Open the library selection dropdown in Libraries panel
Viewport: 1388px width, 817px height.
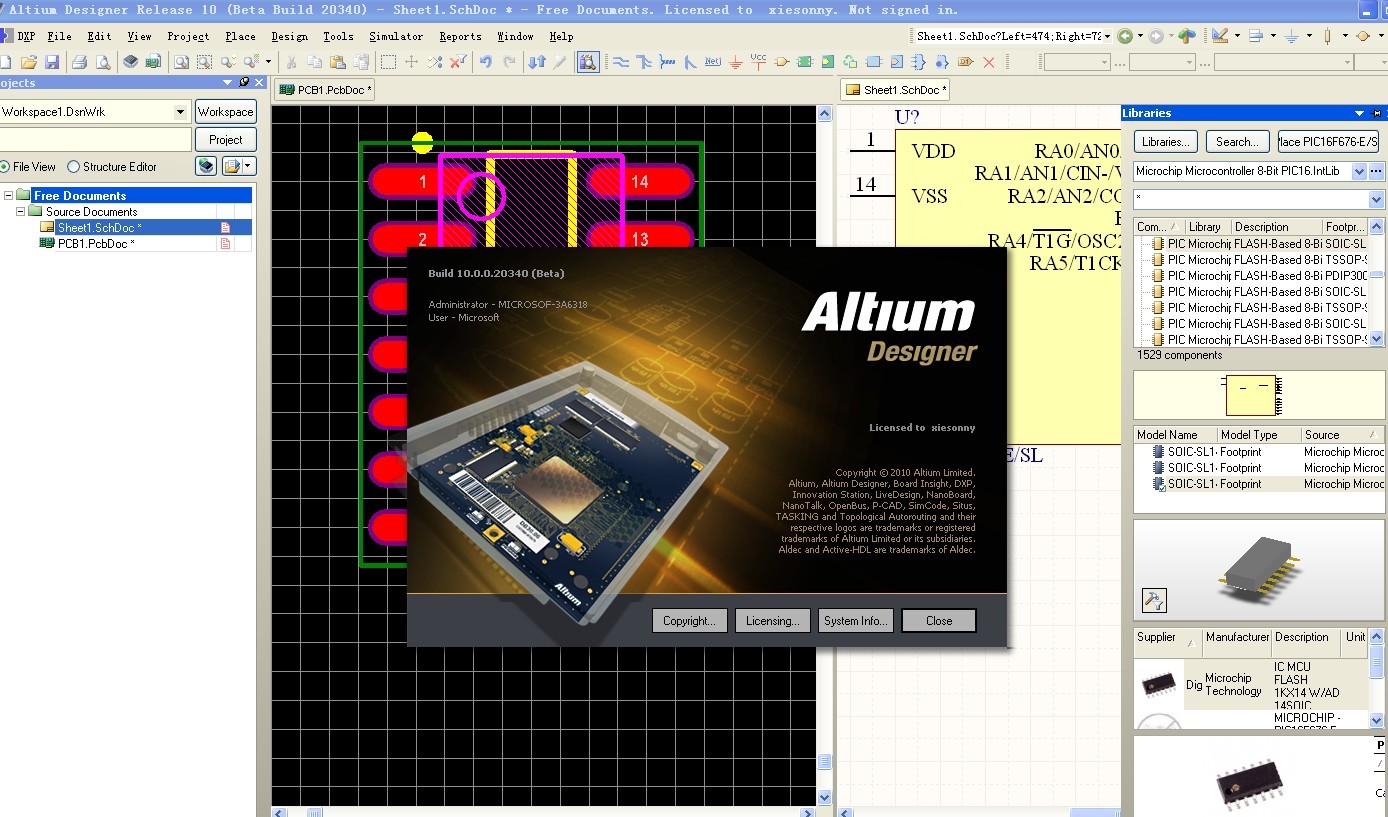click(1358, 171)
